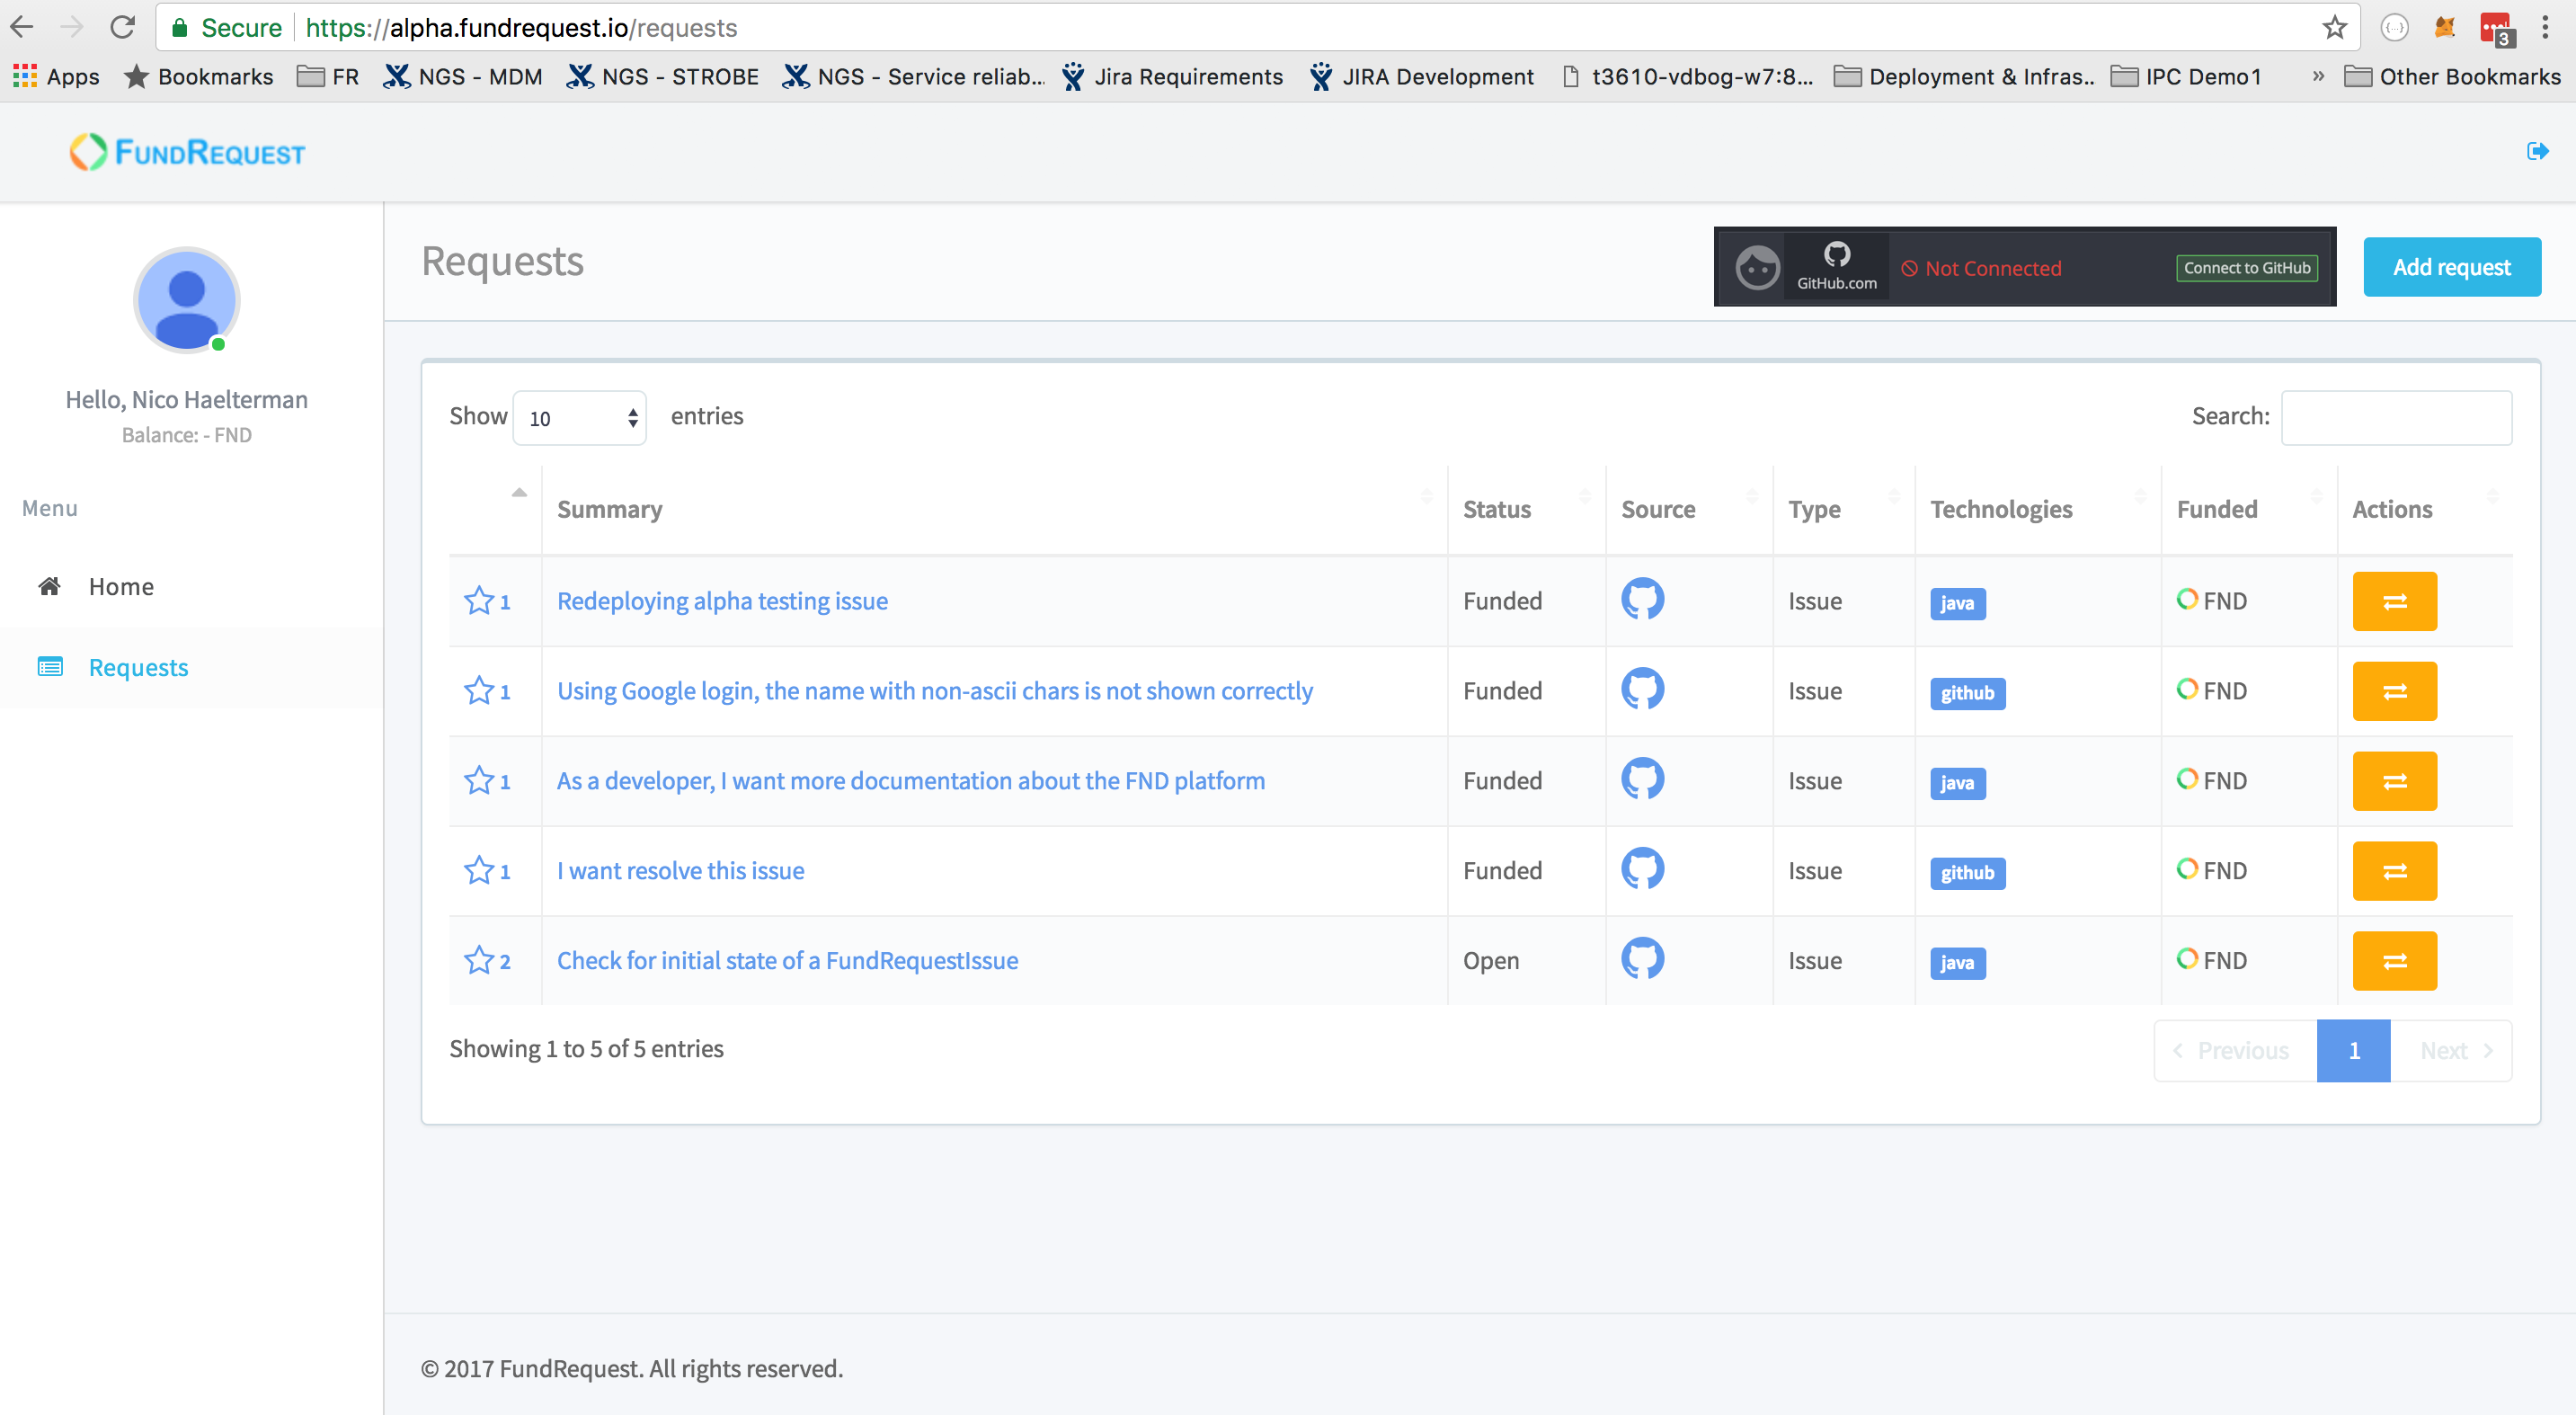
Task: Select Requests in sidebar menu
Action: point(138,667)
